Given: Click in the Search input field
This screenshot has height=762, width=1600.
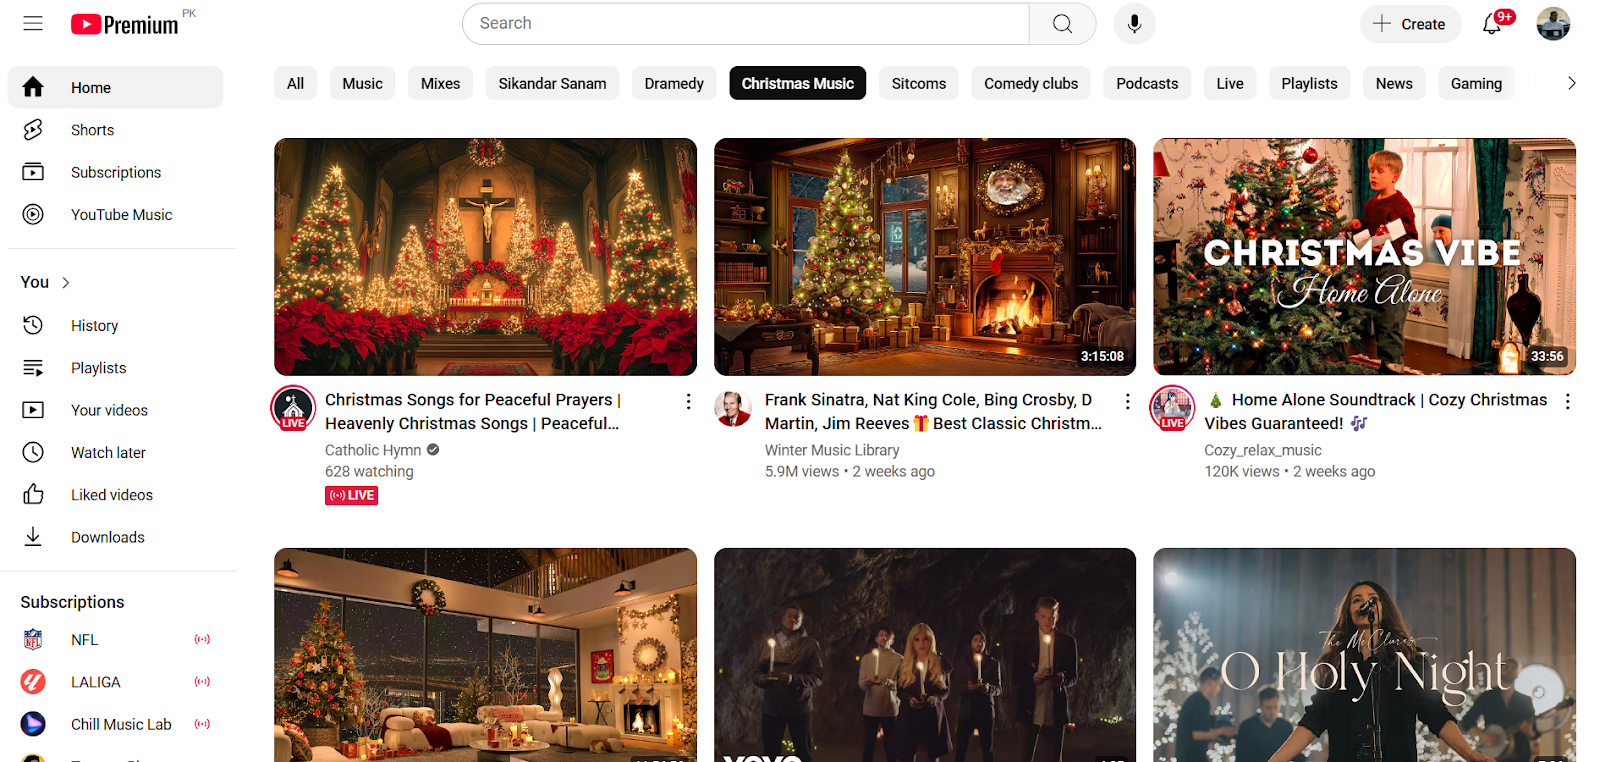Looking at the screenshot, I should pos(746,23).
